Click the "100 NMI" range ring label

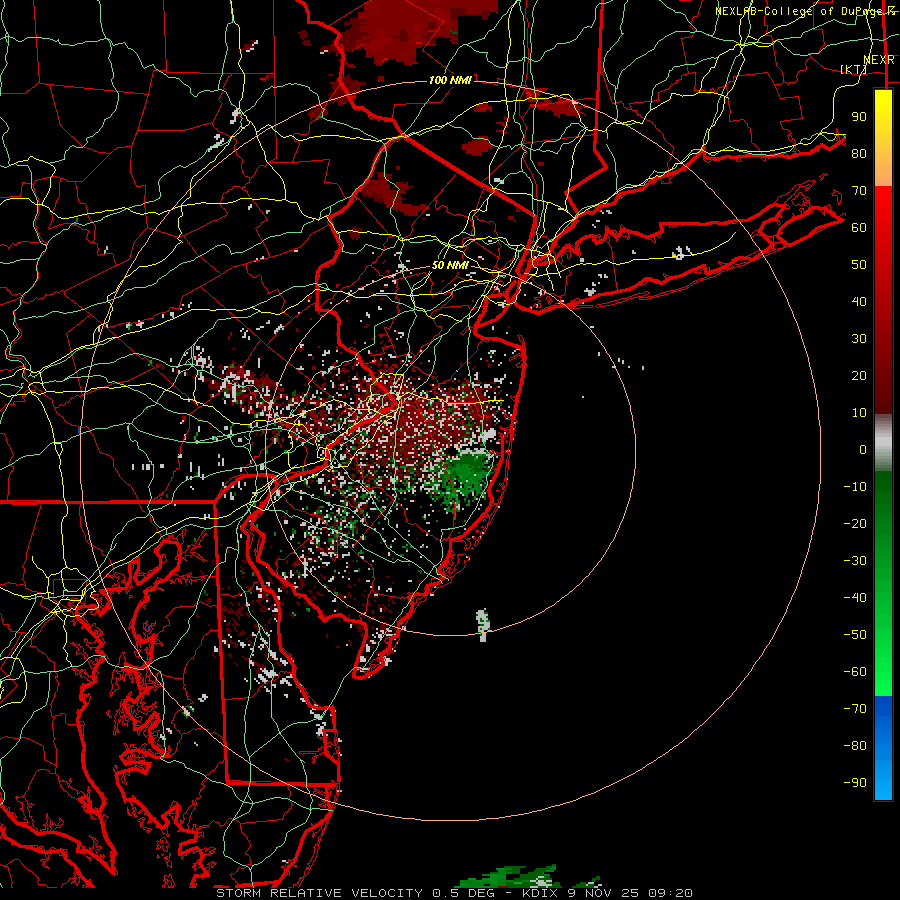(450, 80)
